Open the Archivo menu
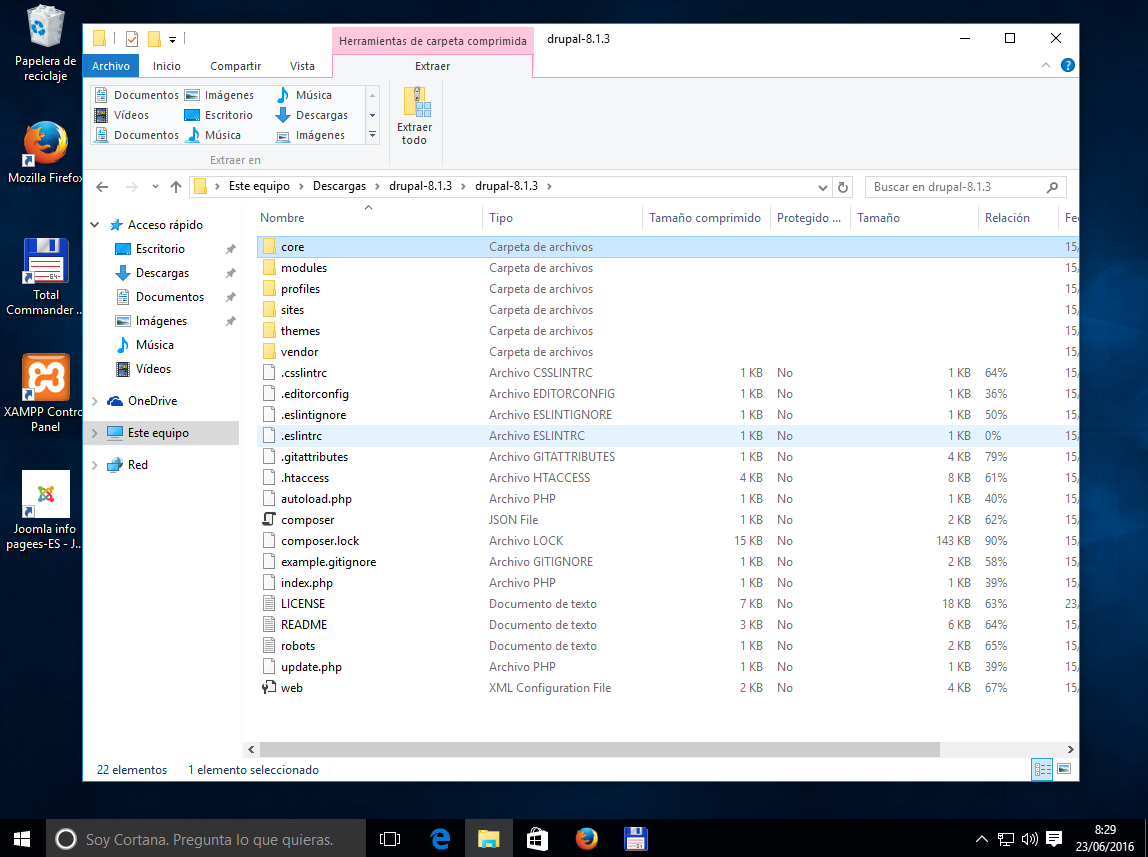Screen dimensions: 1148x857 tap(111, 66)
